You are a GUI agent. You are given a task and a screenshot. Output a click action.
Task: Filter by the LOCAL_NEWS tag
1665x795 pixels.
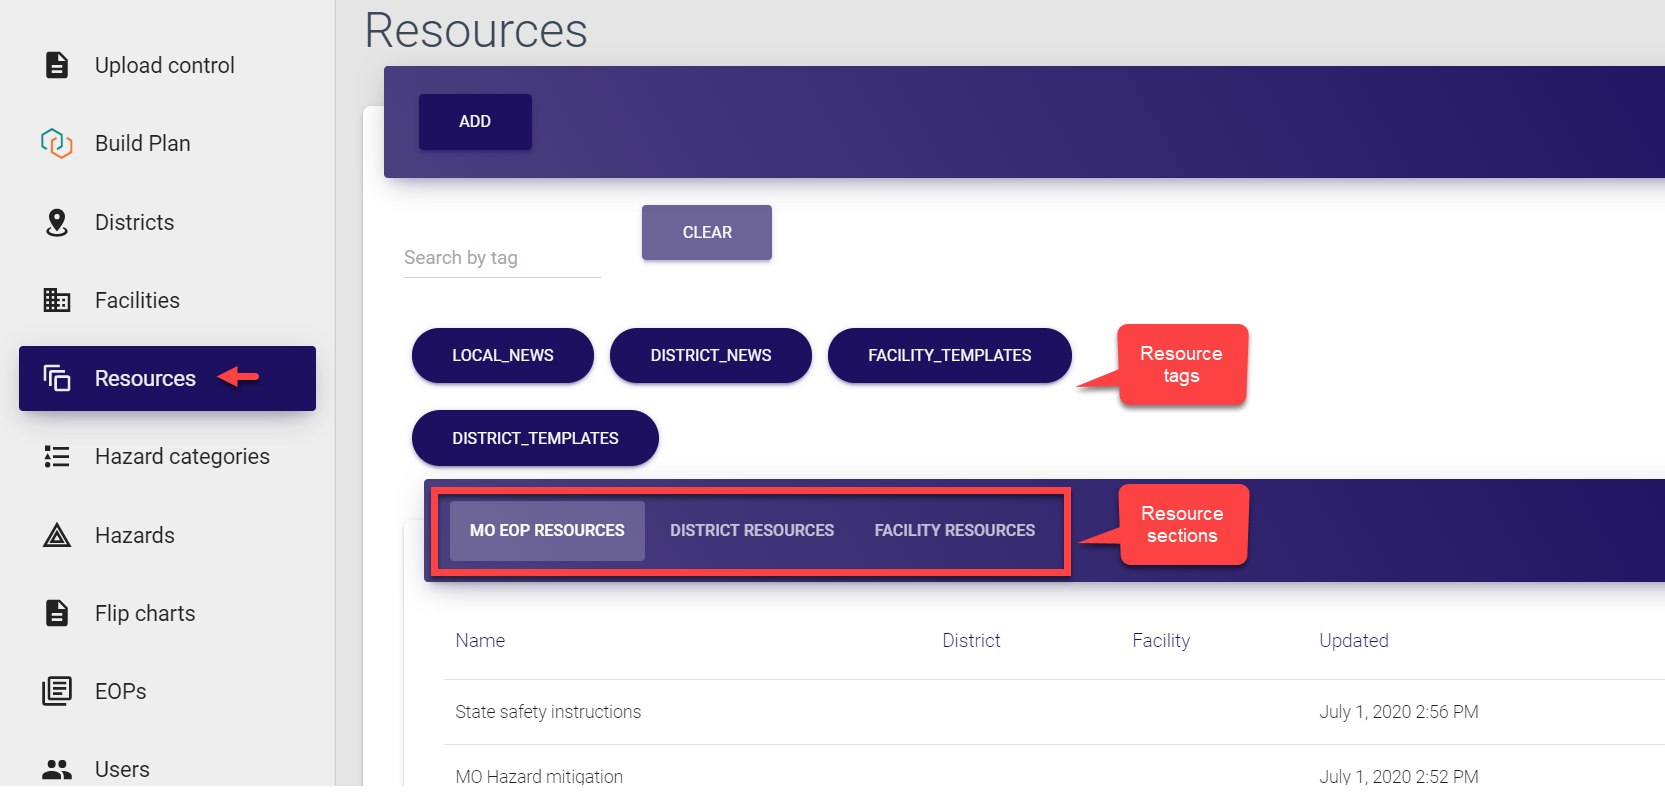(x=502, y=355)
